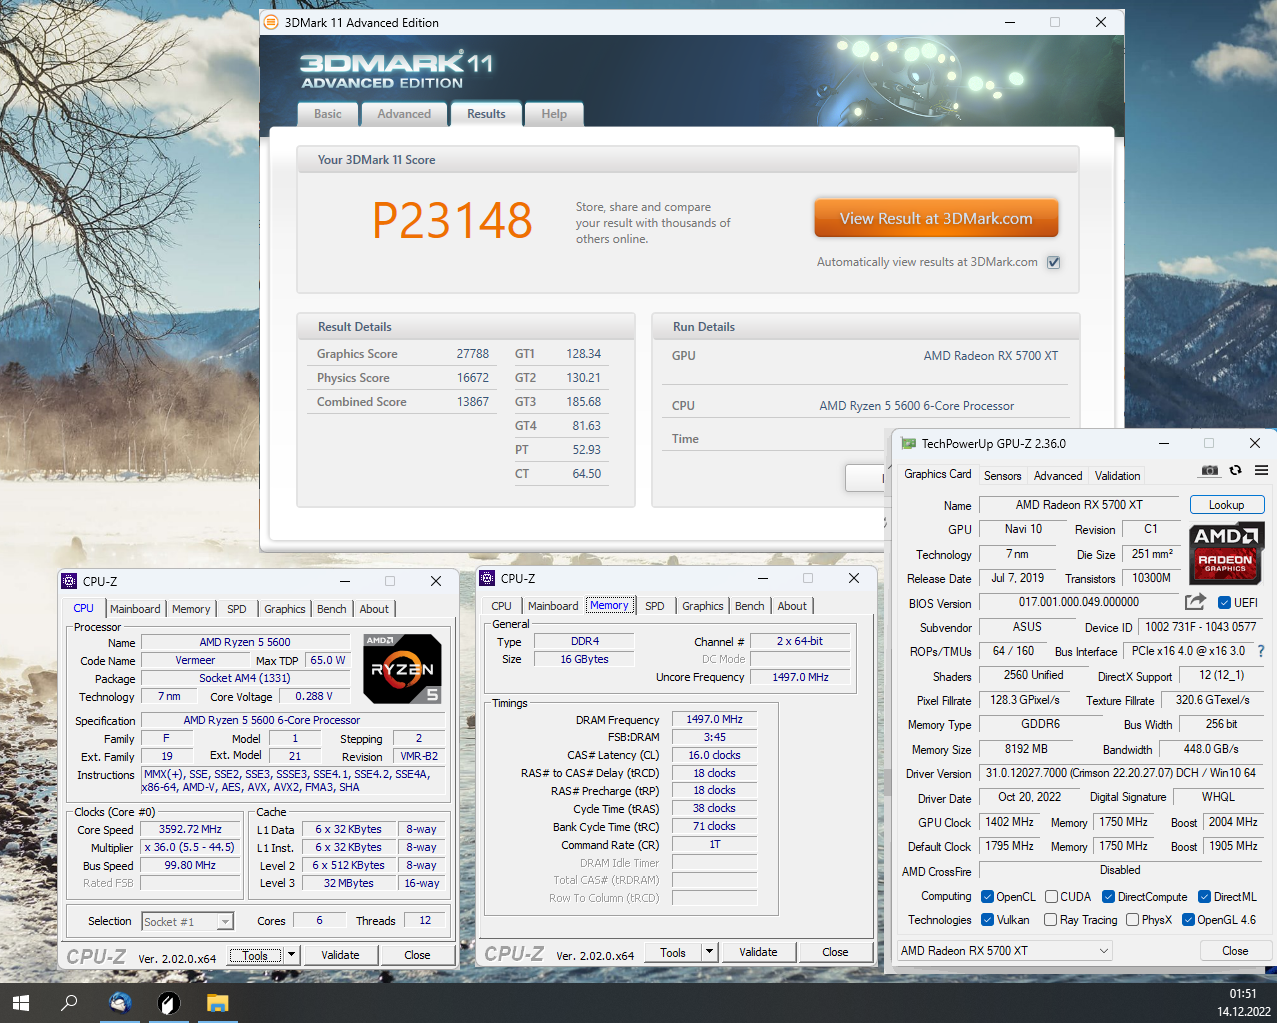Open the Windows Start menu
Image resolution: width=1277 pixels, height=1023 pixels.
coord(21,1002)
